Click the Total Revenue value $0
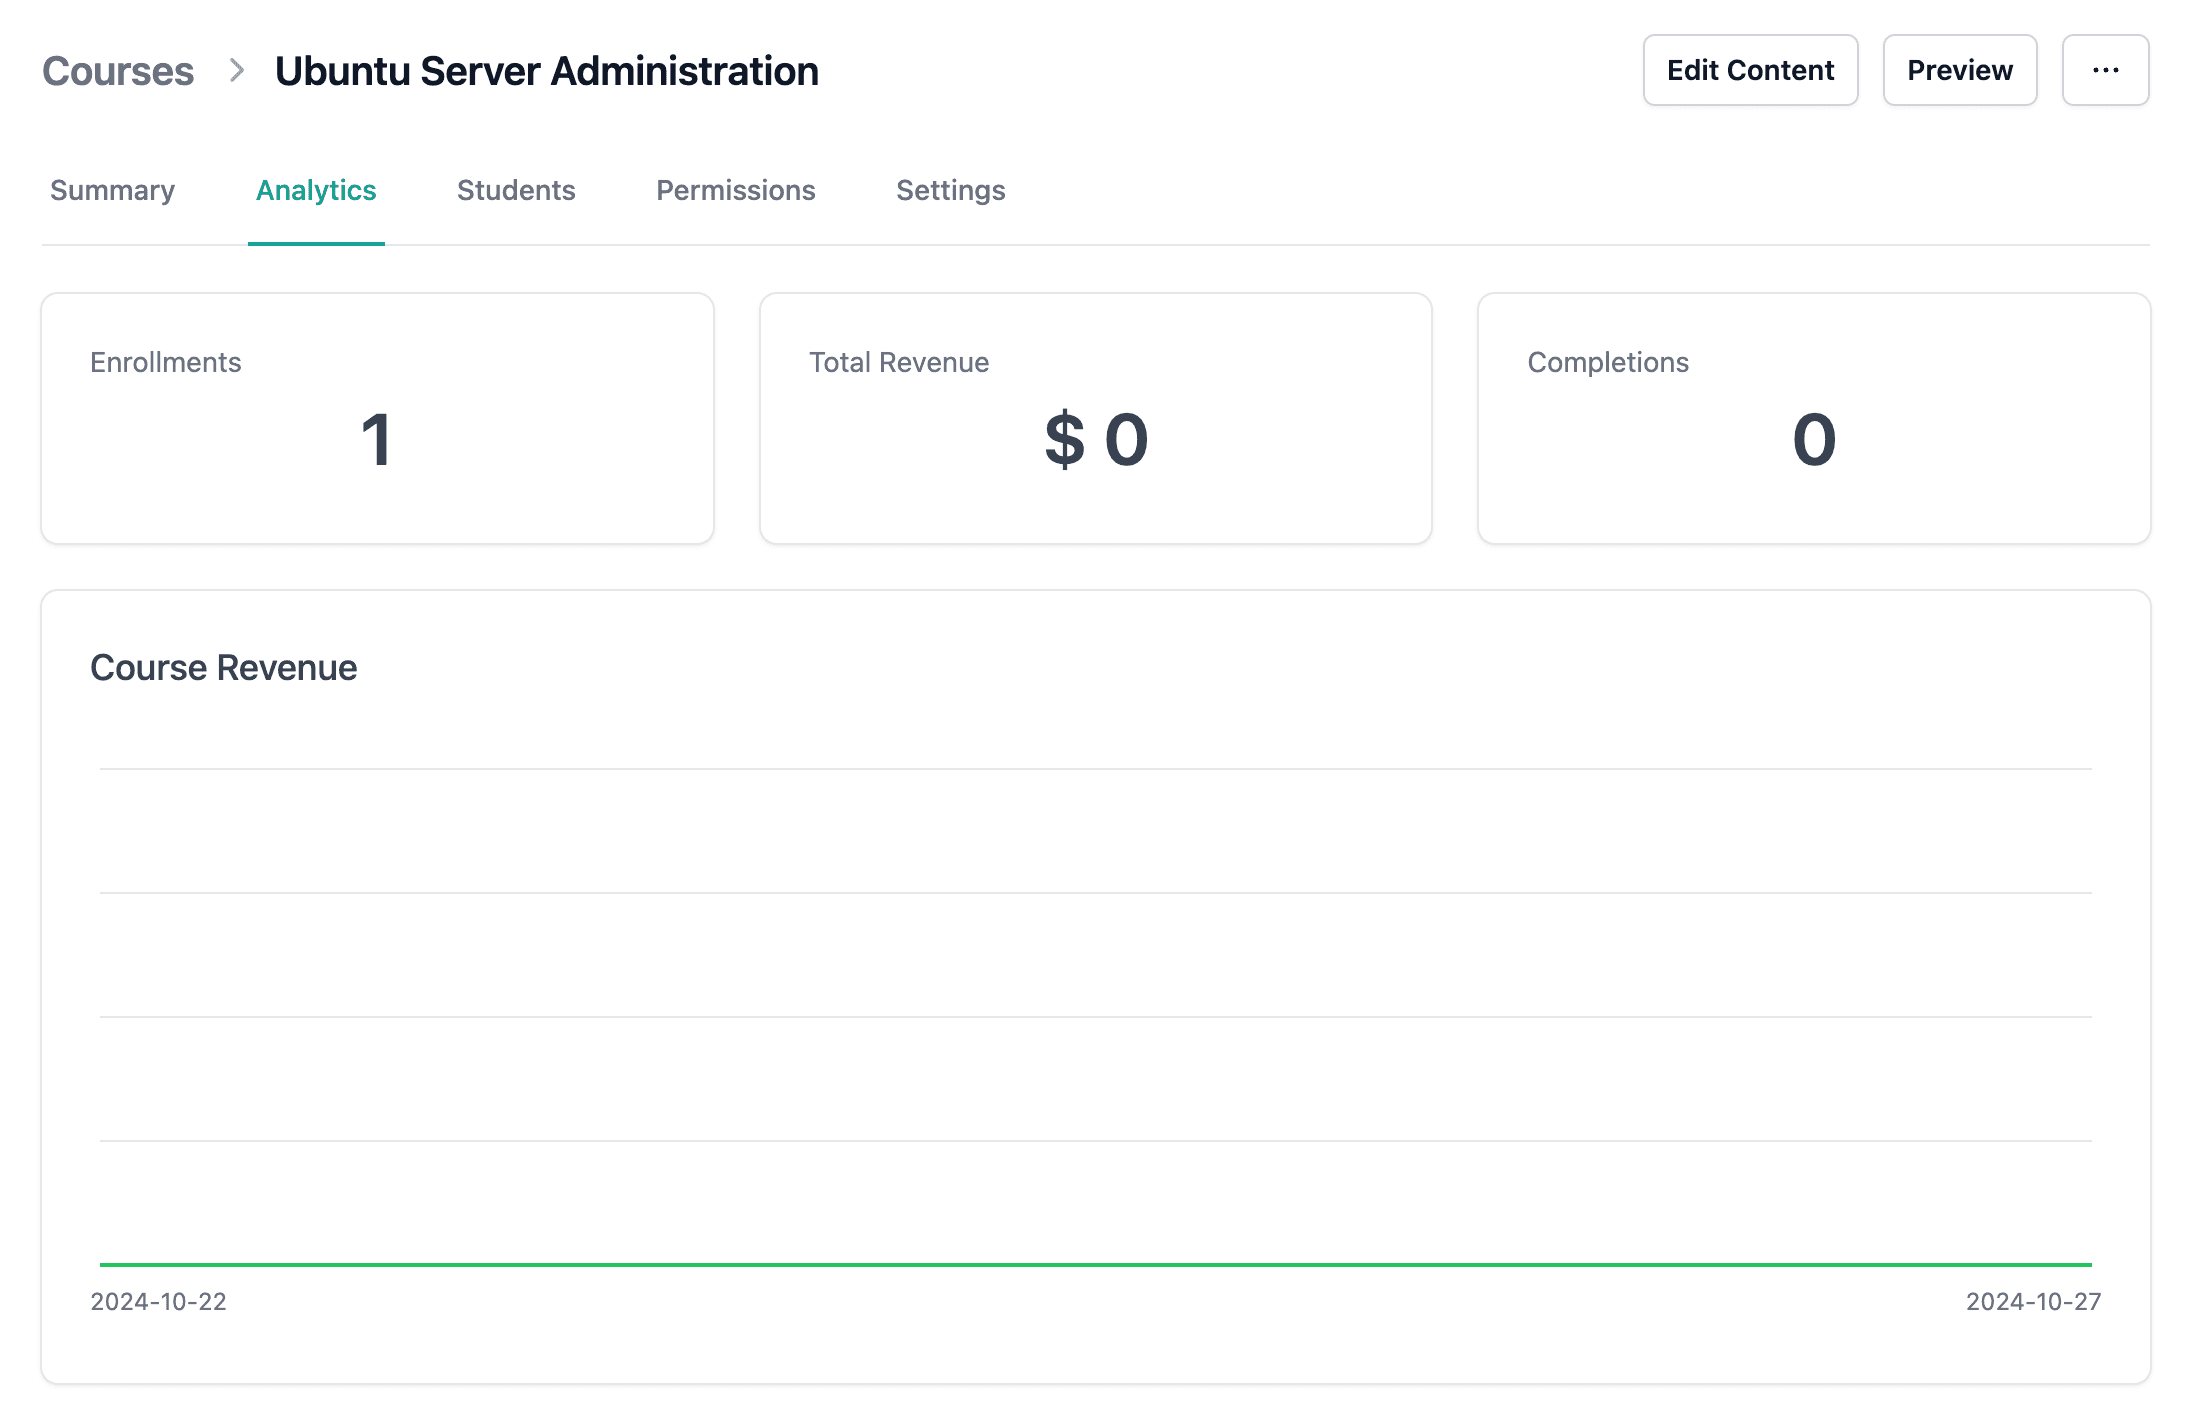 [x=1096, y=438]
